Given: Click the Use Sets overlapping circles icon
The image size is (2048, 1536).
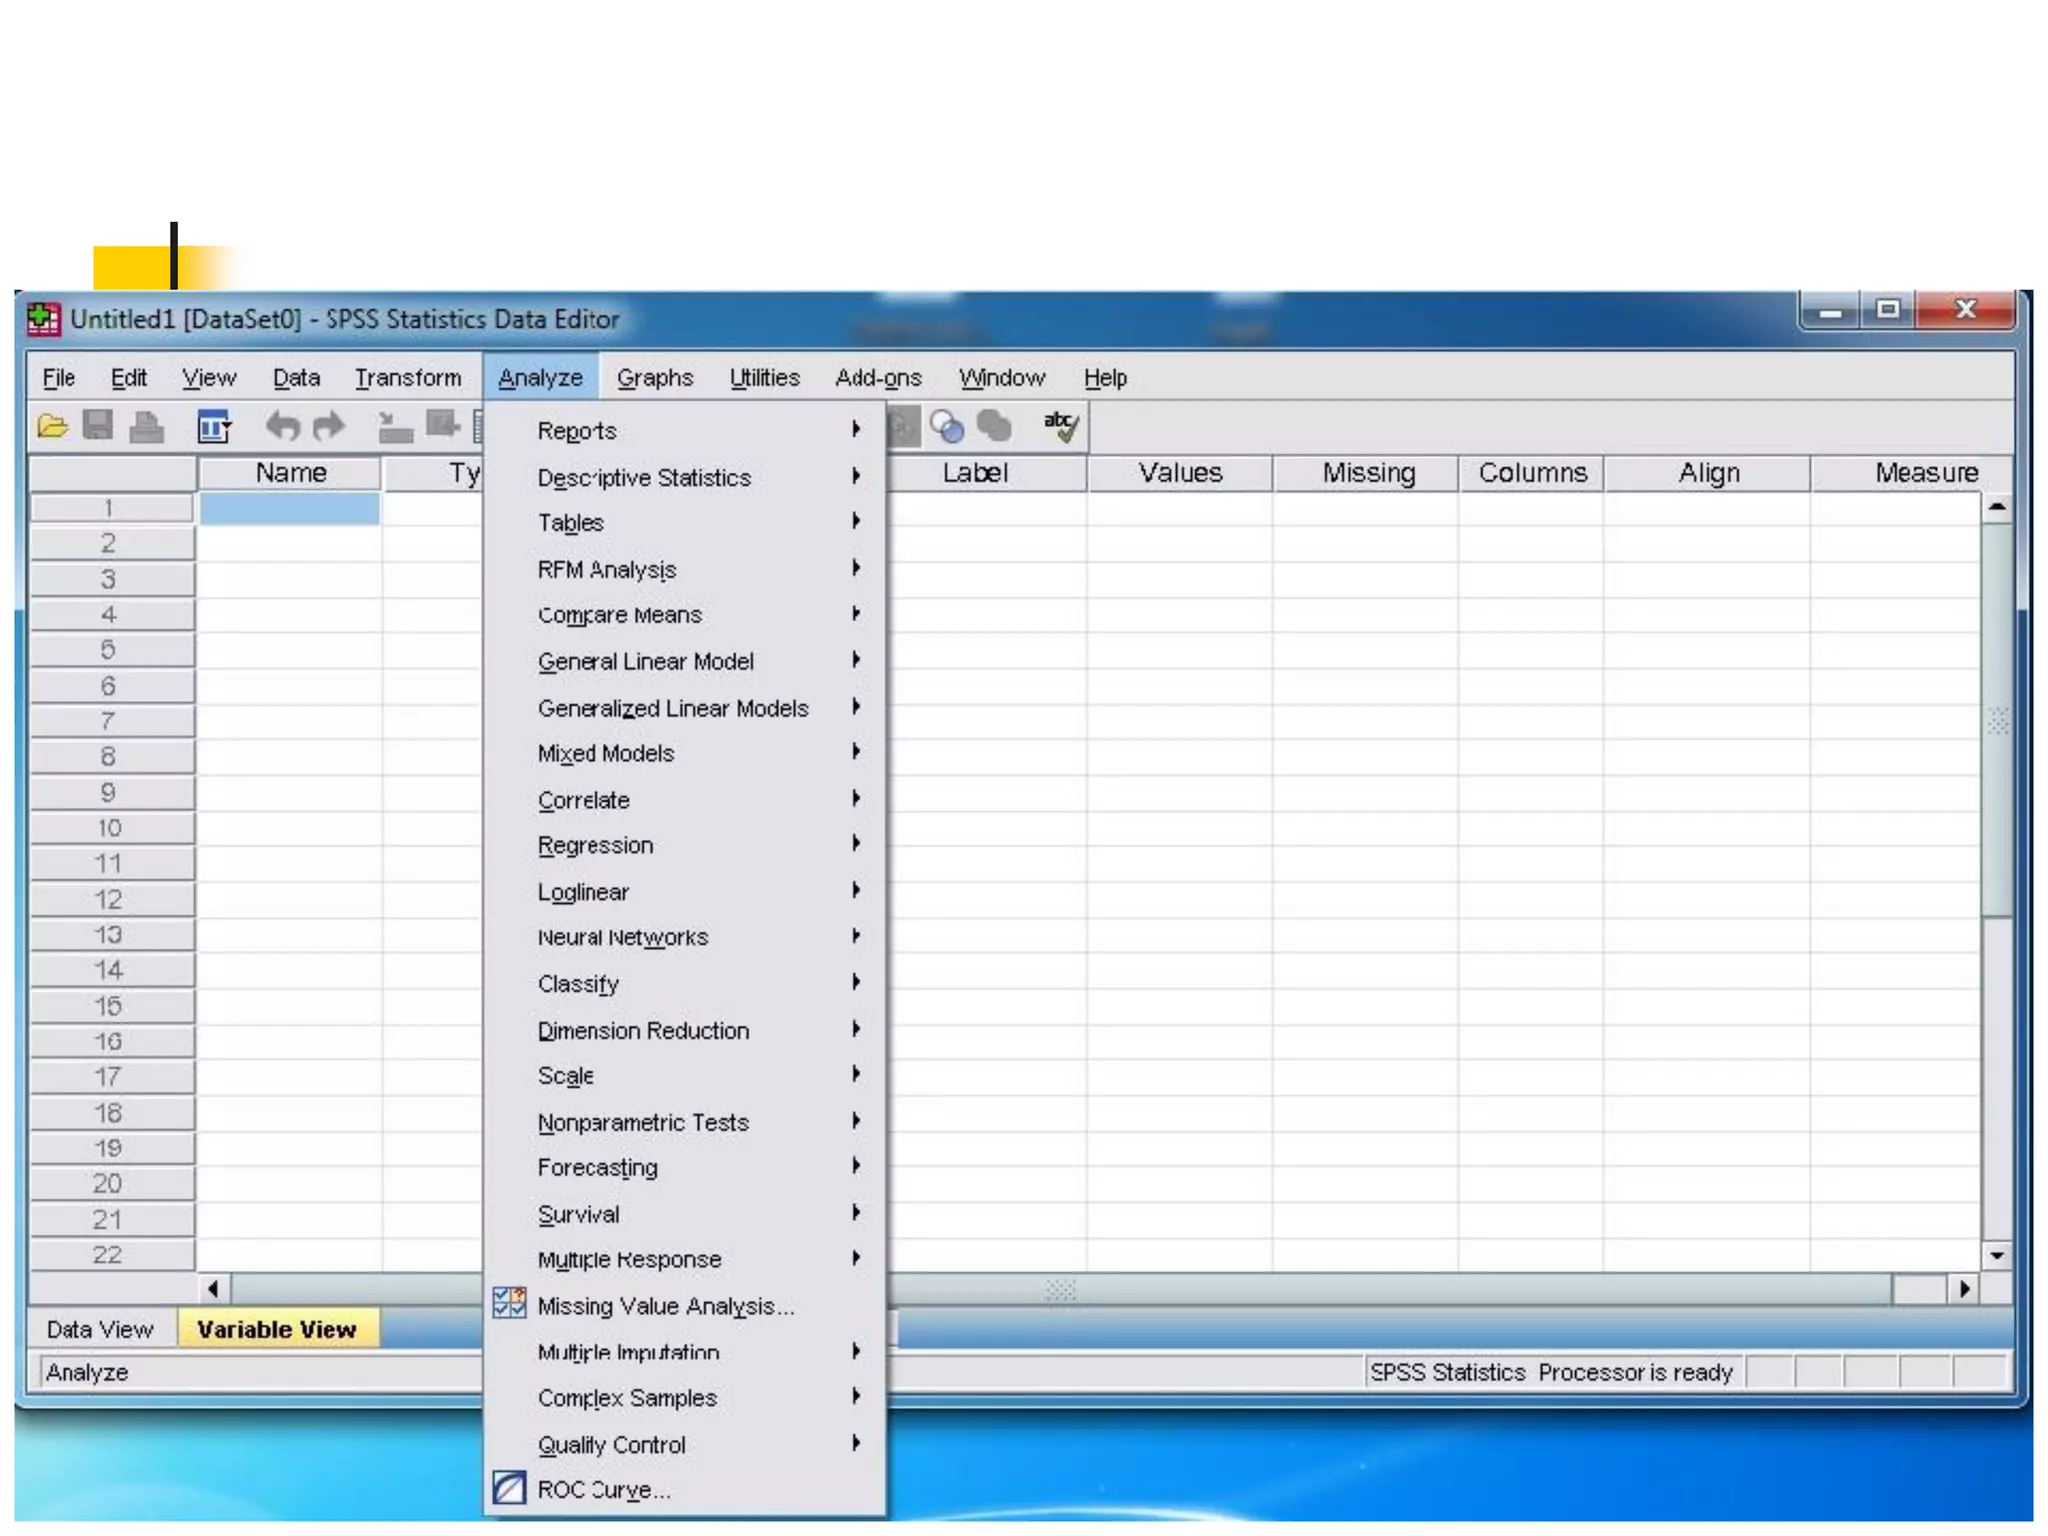Looking at the screenshot, I should pos(946,428).
